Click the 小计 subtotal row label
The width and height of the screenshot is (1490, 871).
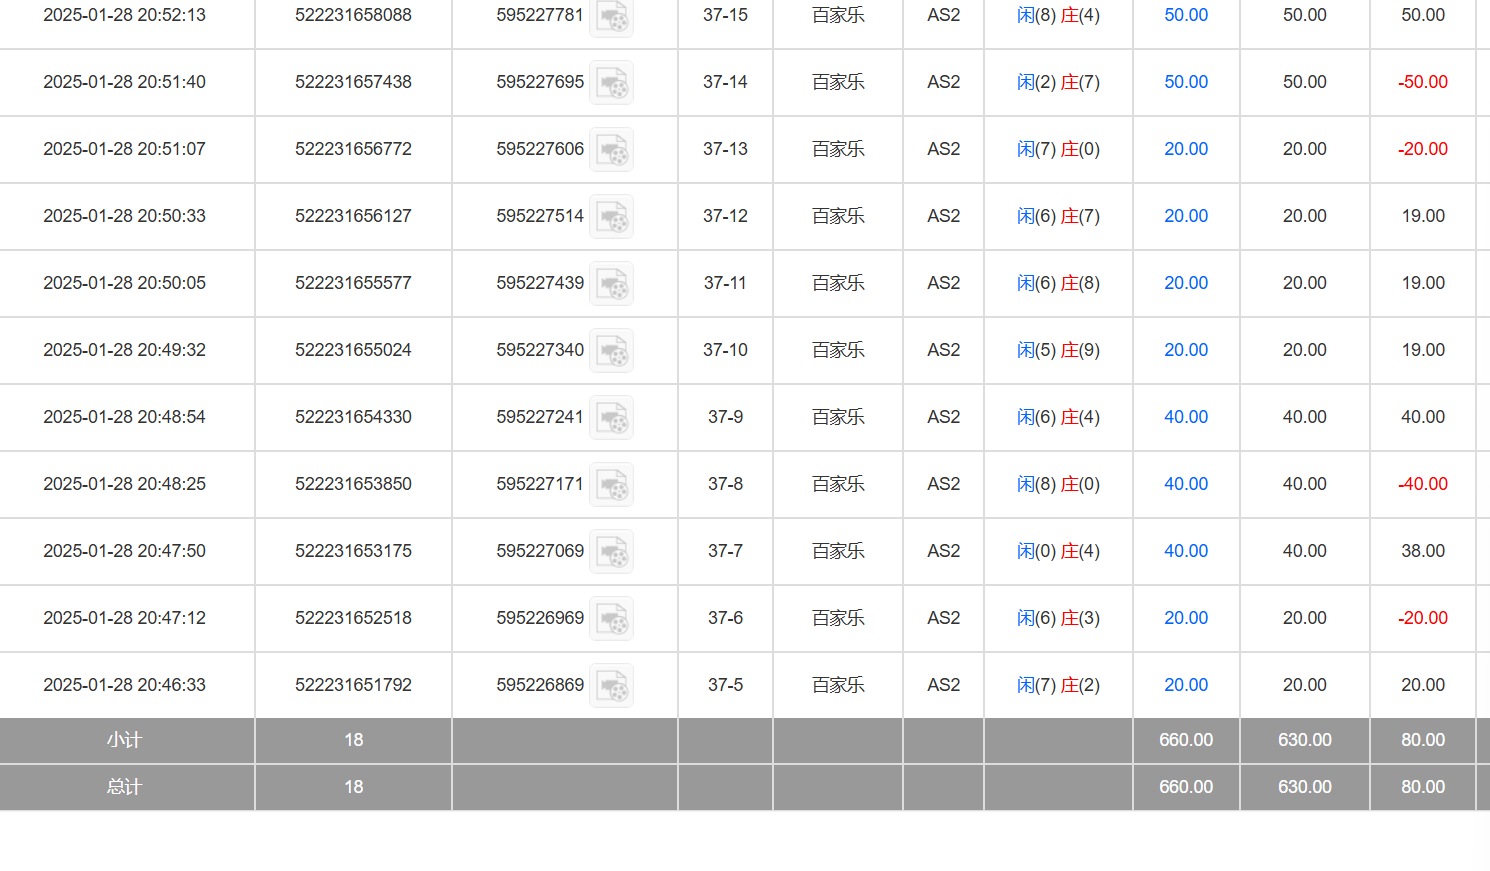click(x=125, y=740)
